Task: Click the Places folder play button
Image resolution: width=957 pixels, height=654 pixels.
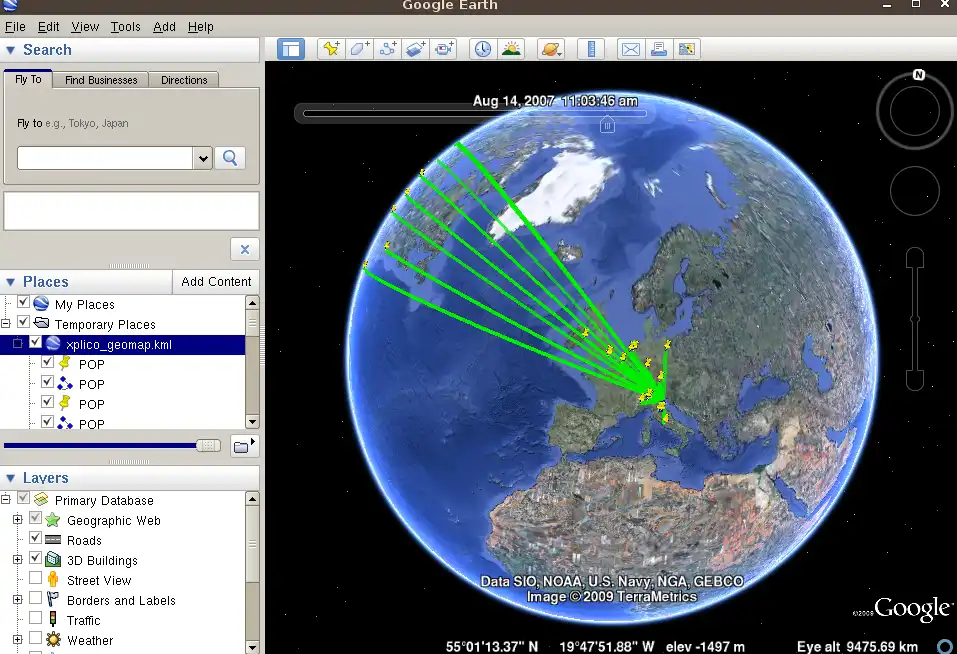Action: coord(244,446)
